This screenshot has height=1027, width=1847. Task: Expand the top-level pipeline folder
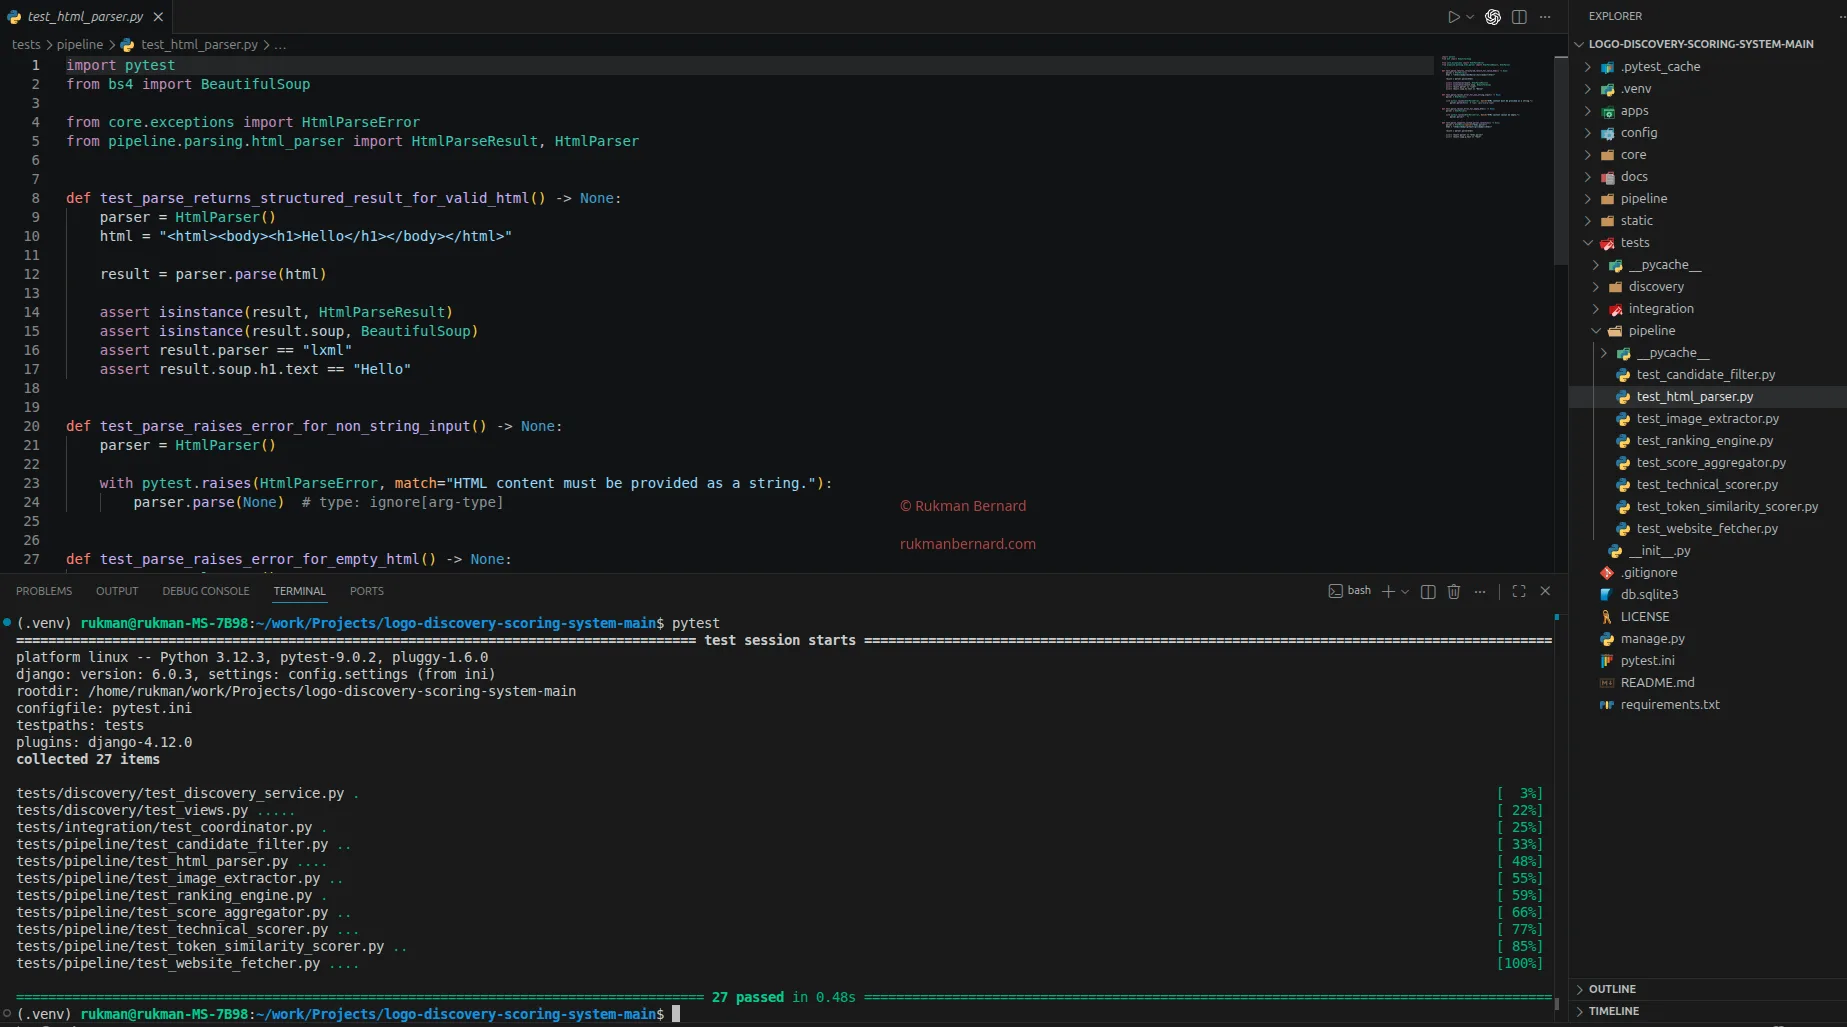1708,199
